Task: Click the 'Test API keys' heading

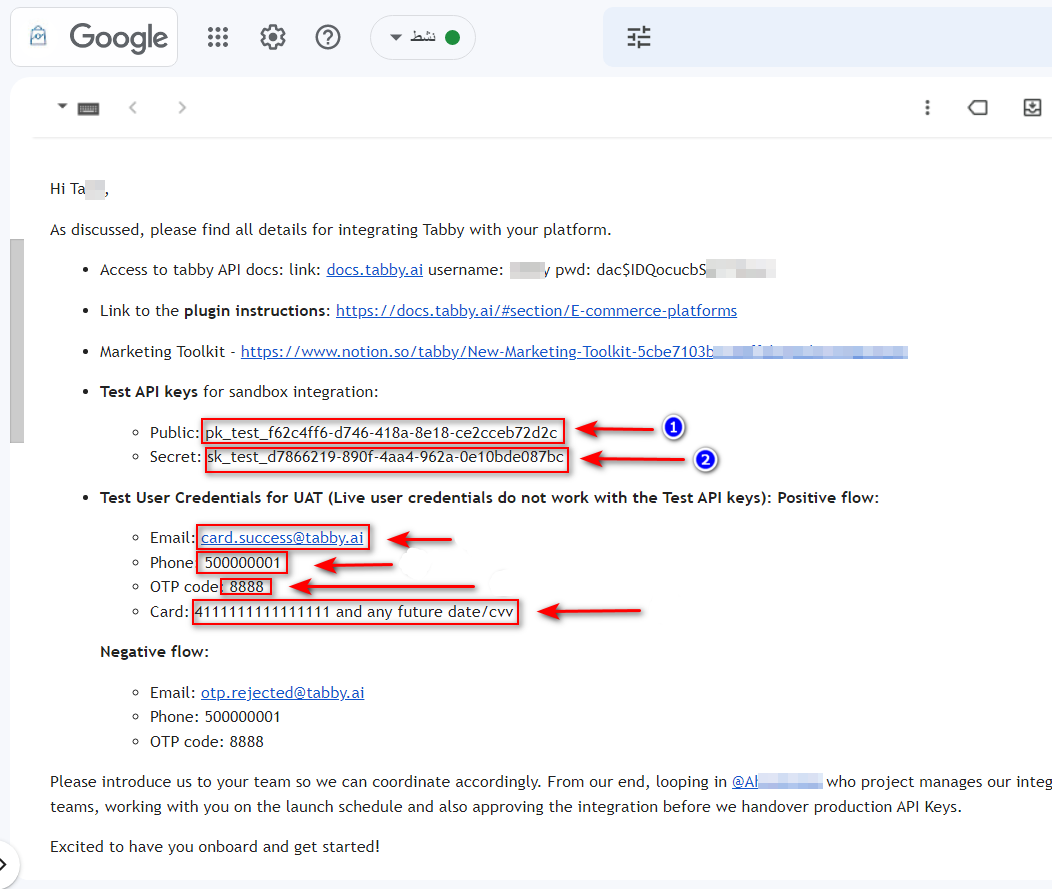Action: [149, 392]
